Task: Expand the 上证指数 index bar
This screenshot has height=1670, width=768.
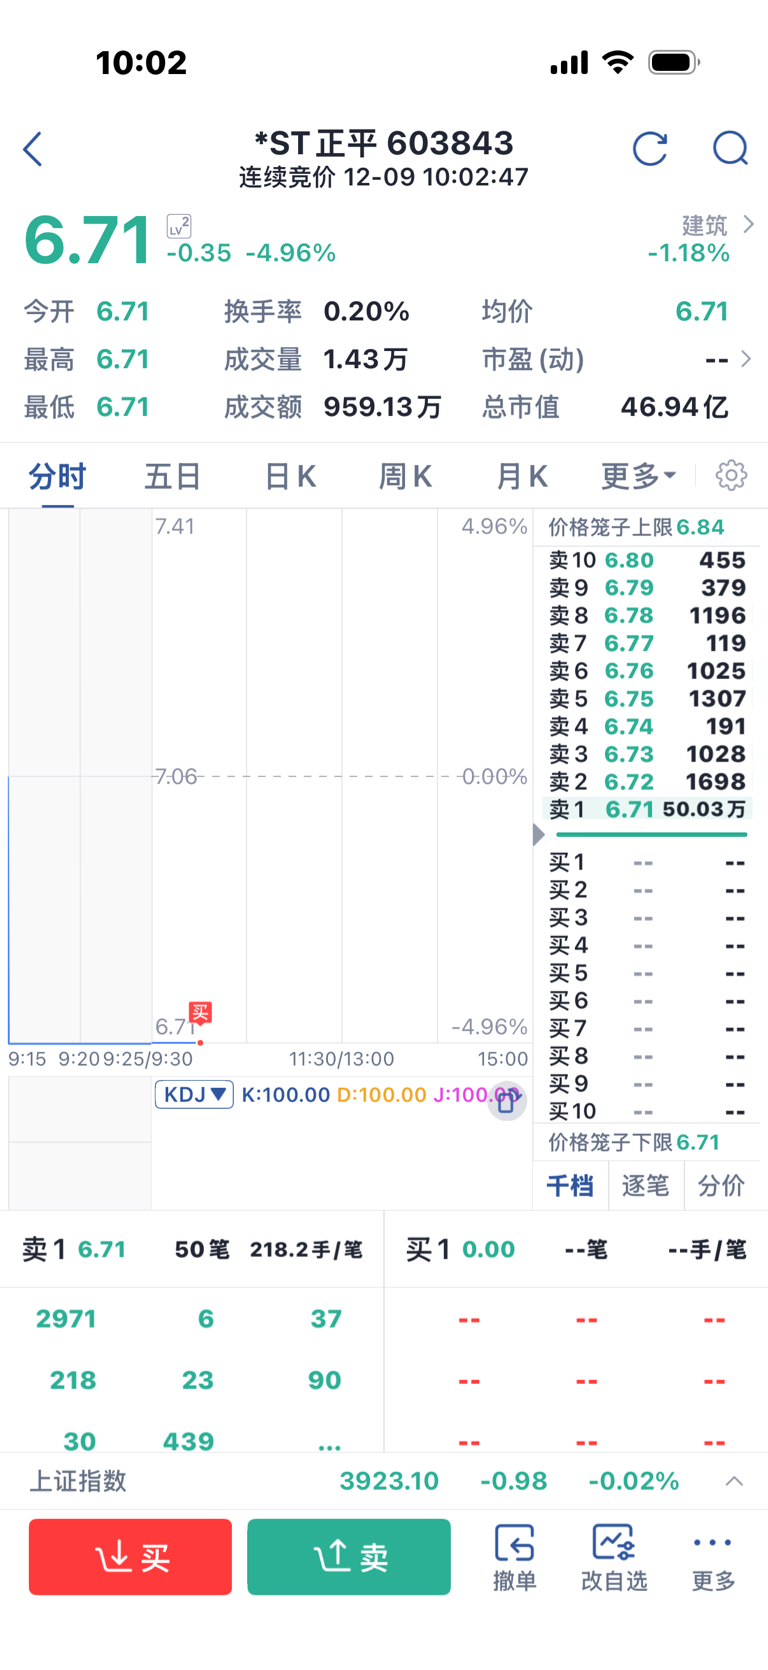Action: tap(734, 1481)
